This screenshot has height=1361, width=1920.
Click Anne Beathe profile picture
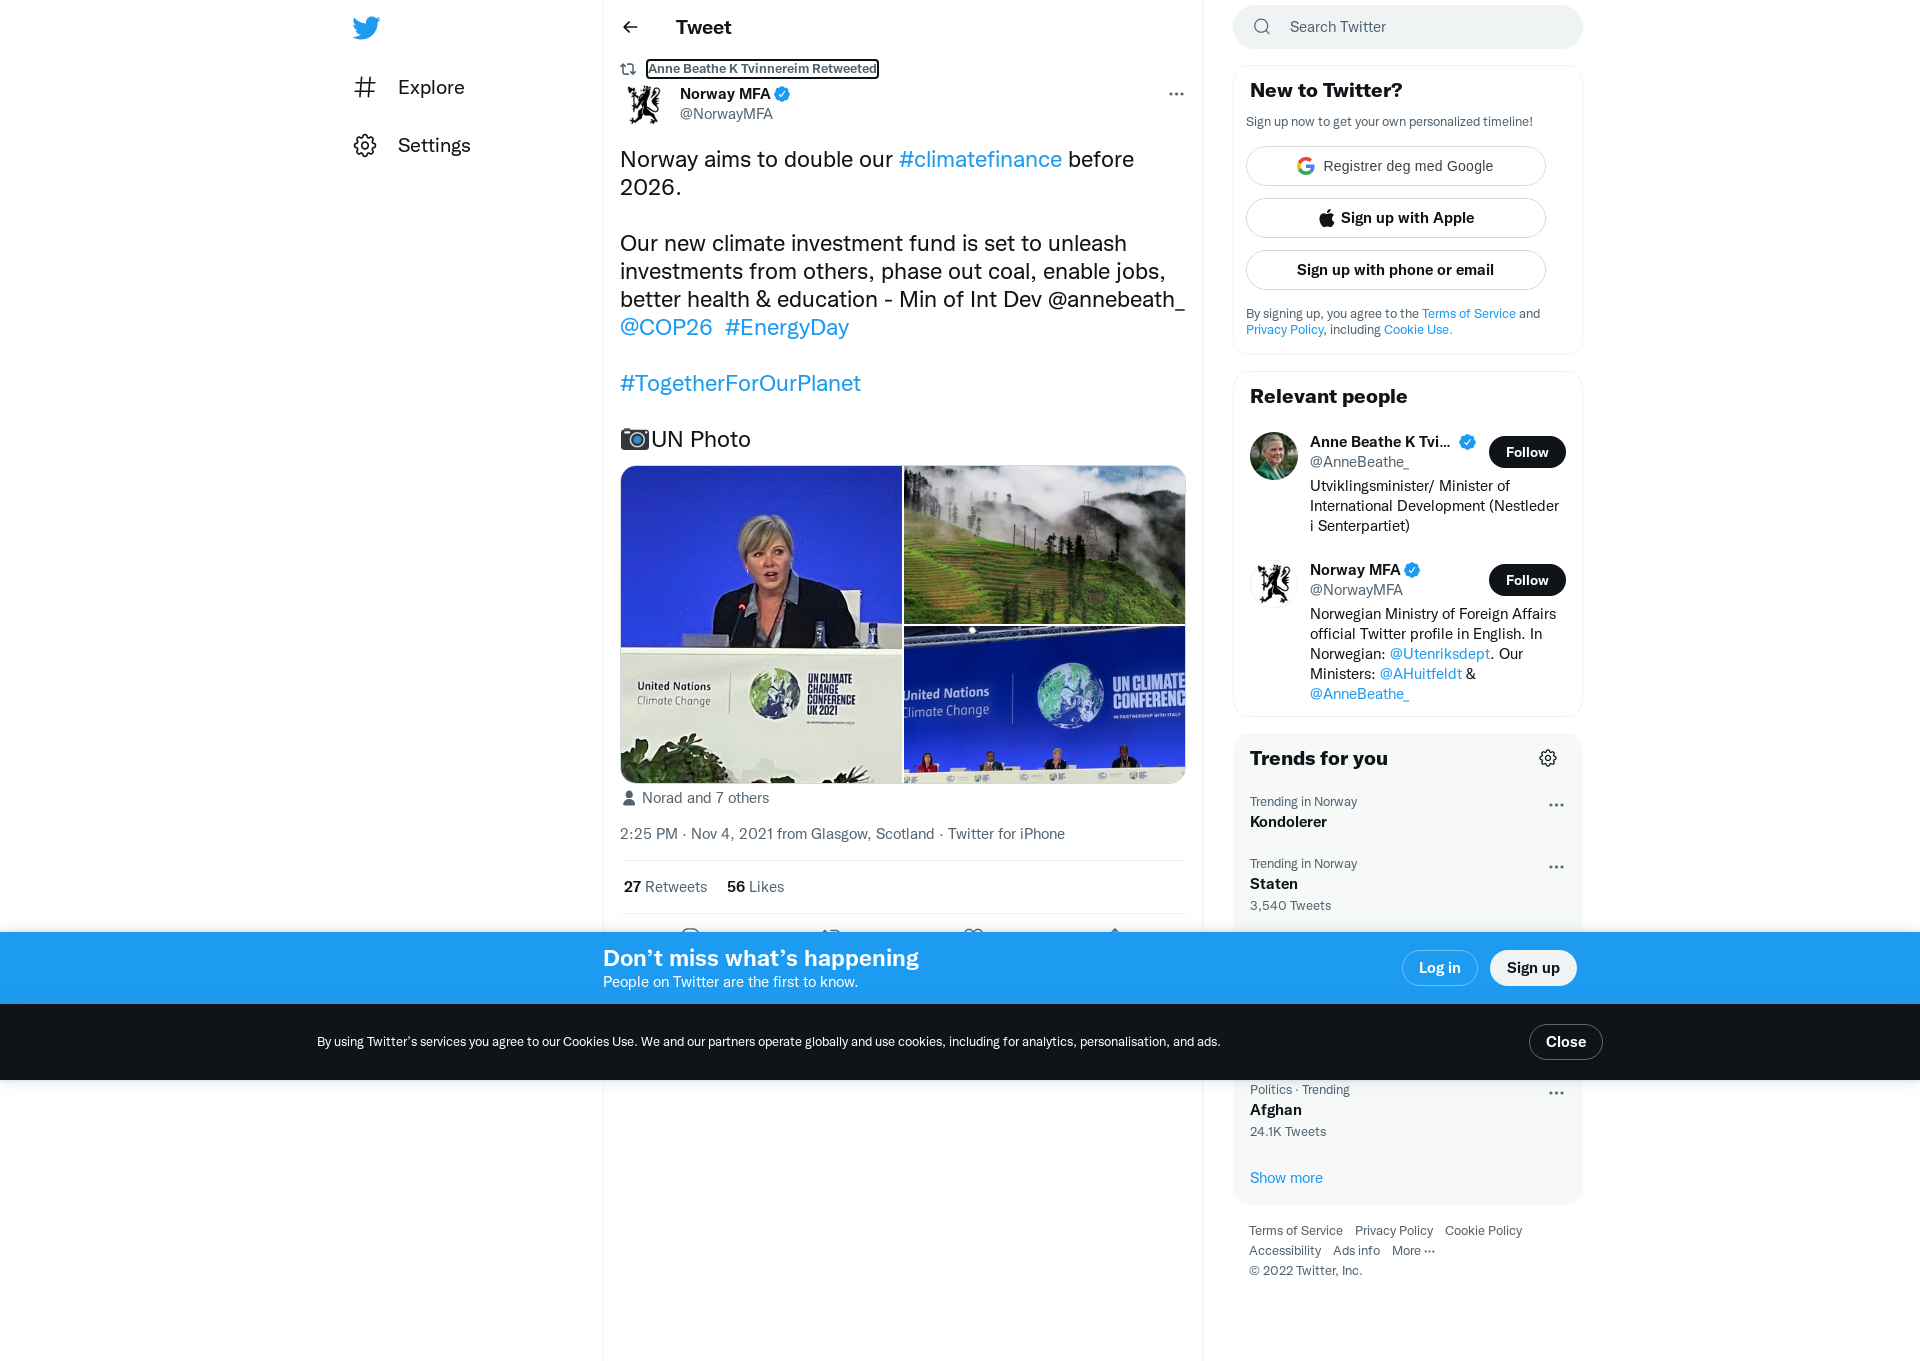tap(1274, 456)
